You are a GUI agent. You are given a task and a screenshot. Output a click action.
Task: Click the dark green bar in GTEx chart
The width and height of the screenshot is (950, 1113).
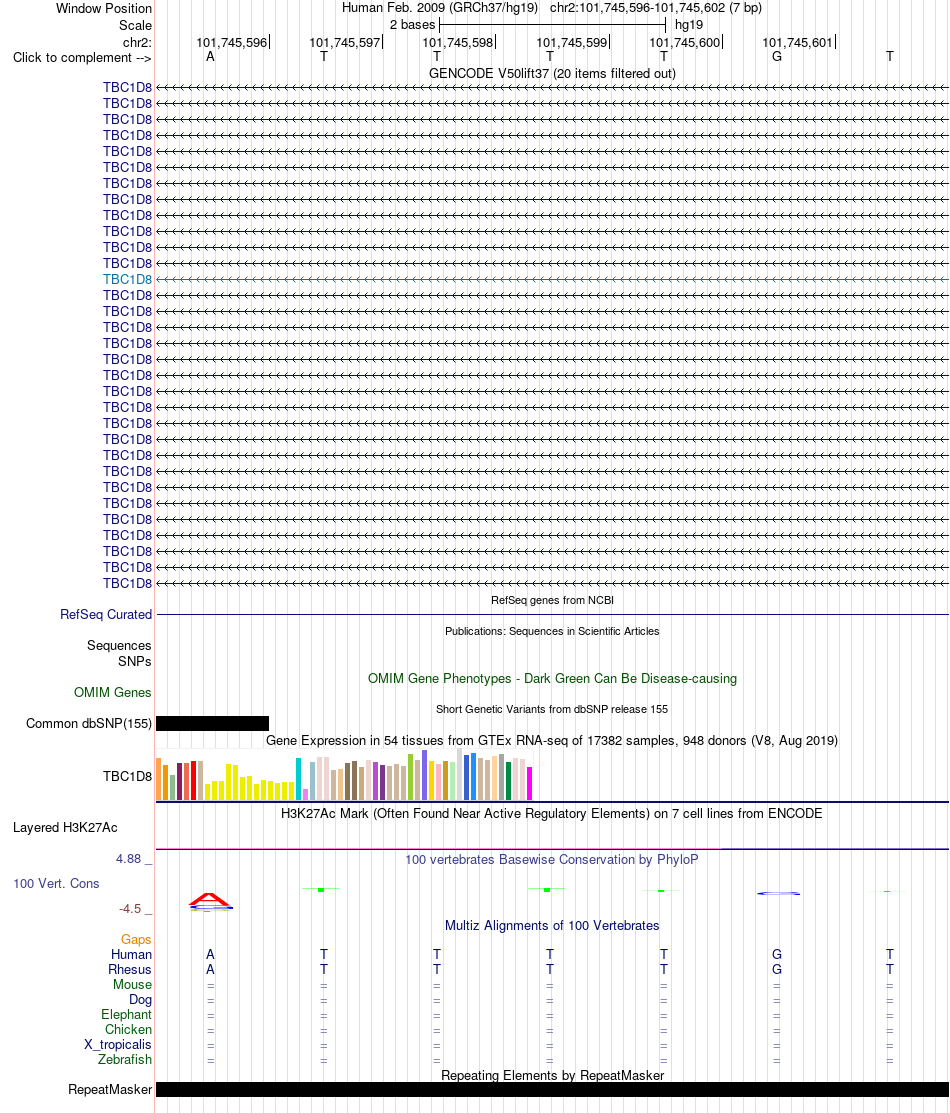(x=508, y=782)
